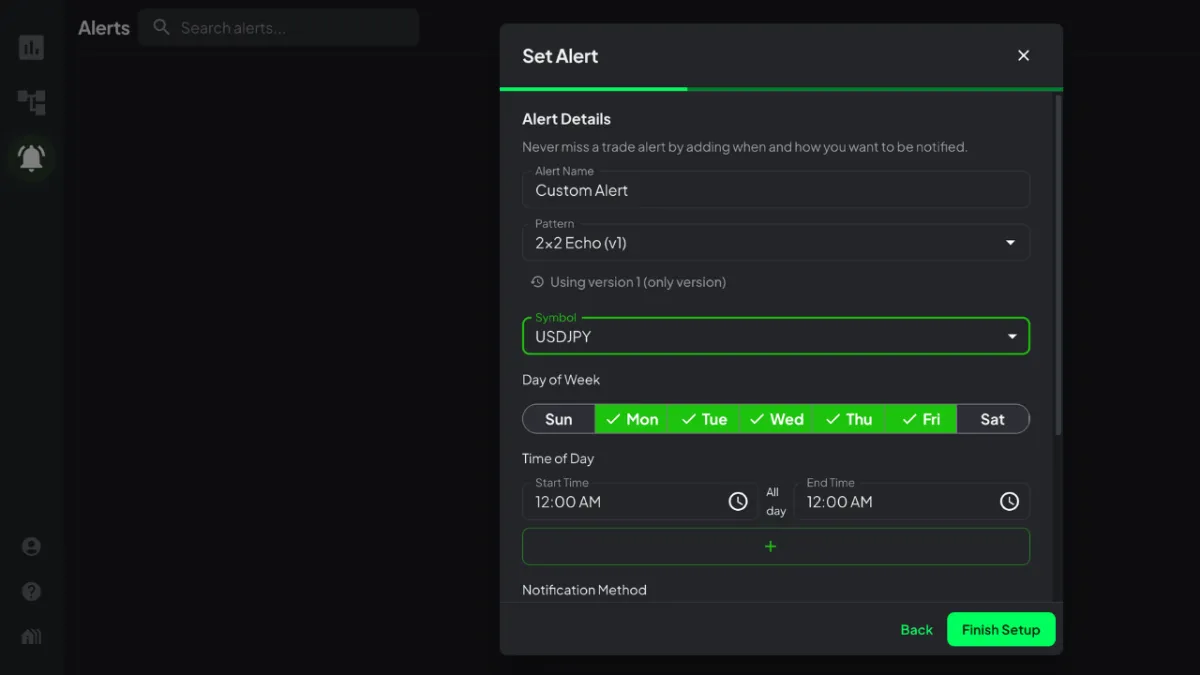Click the bottom sidebar library icon
This screenshot has width=1200, height=675.
tap(32, 637)
